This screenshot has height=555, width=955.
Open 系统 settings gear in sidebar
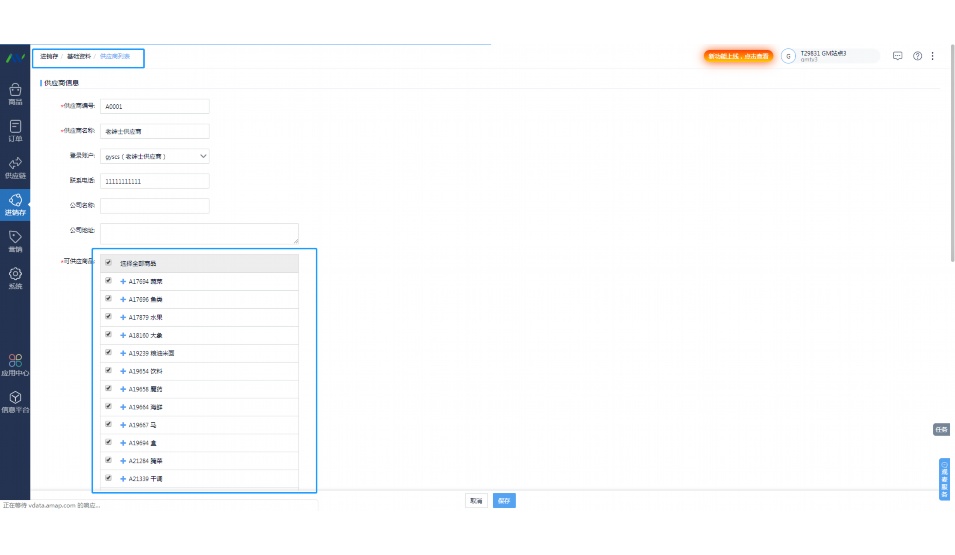click(x=15, y=277)
